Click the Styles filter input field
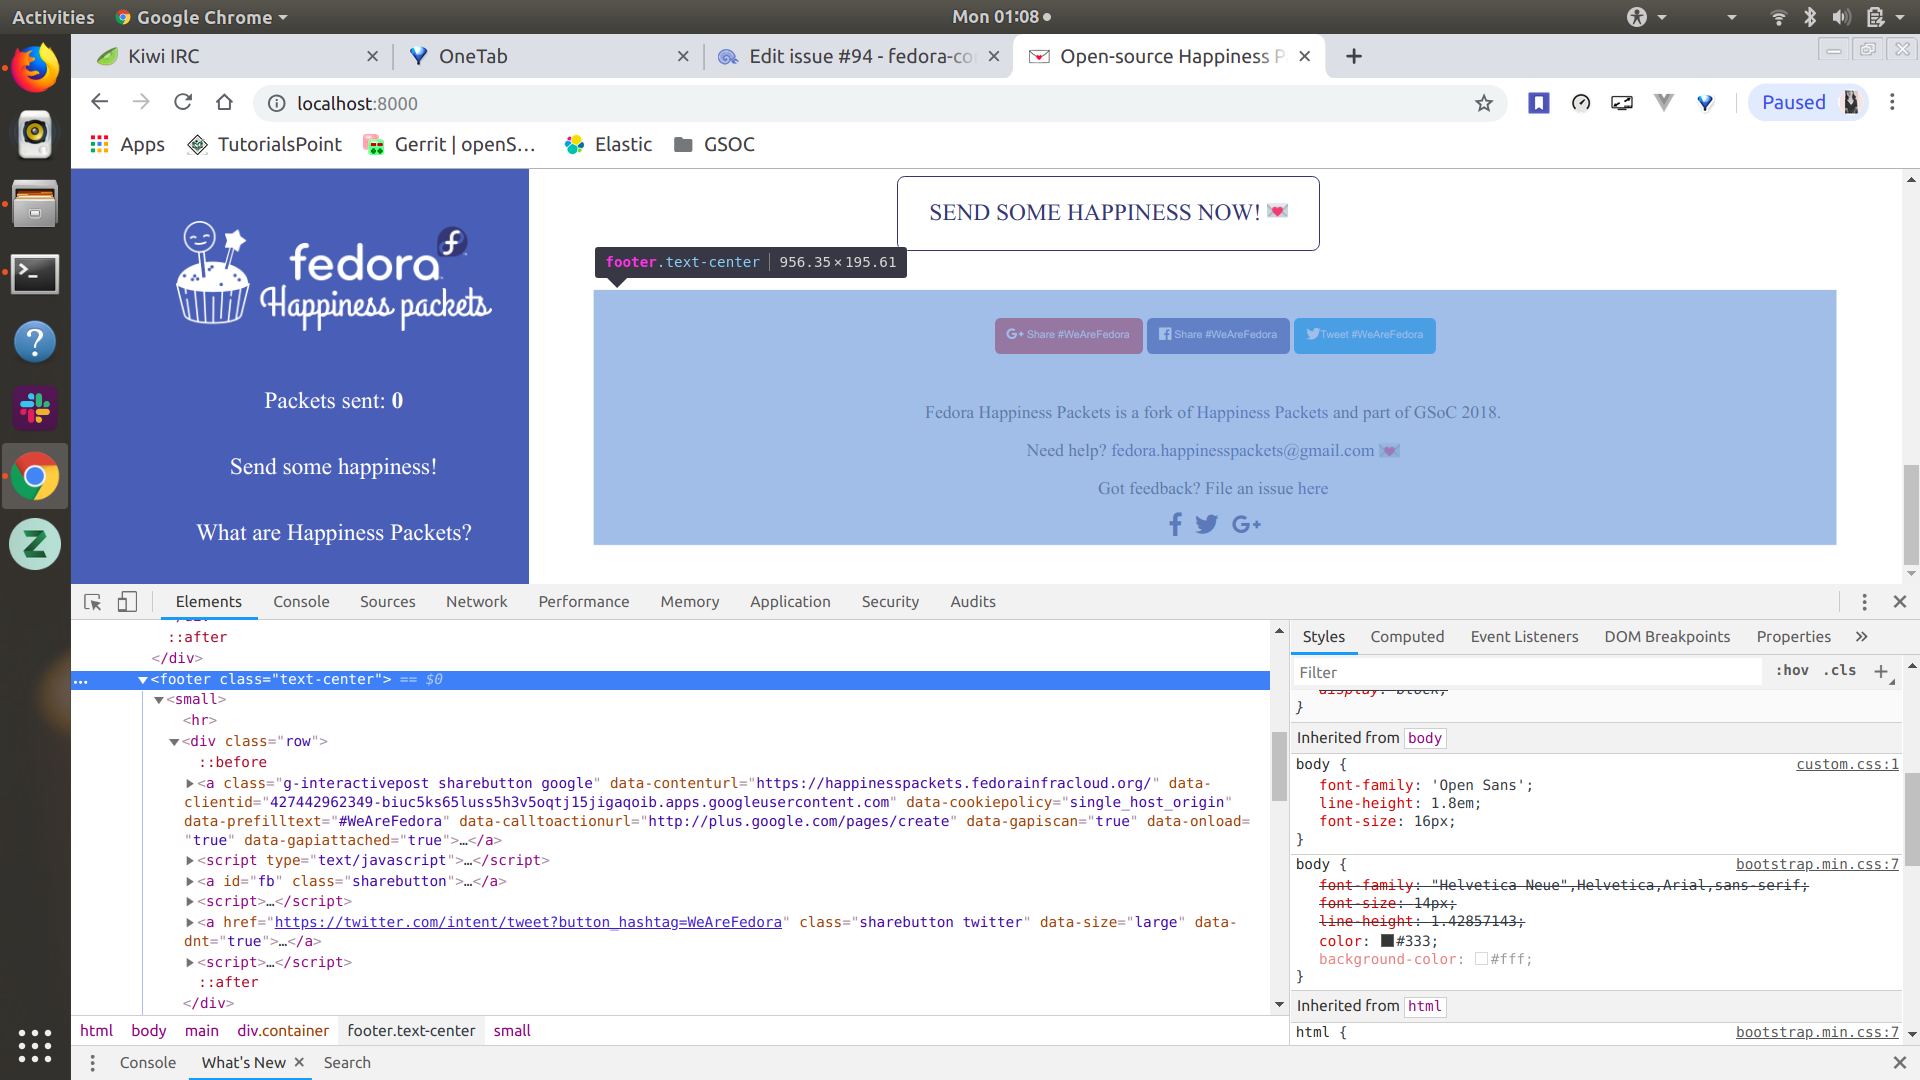The height and width of the screenshot is (1080, 1920). (1527, 672)
